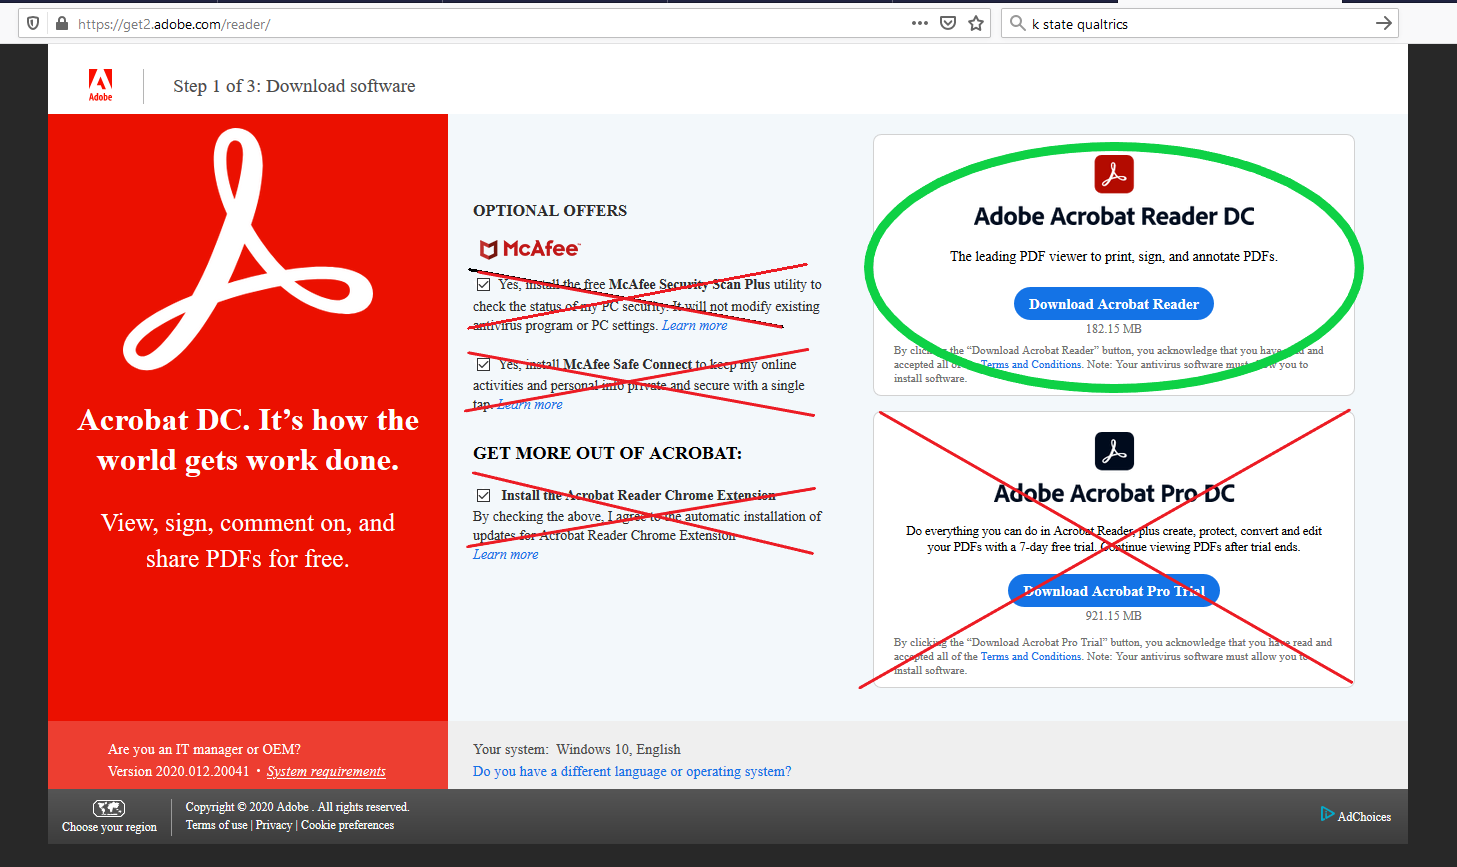Click GET MORE OUT OF ACROBAT heading
Viewport: 1457px width, 867px height.
click(x=608, y=453)
